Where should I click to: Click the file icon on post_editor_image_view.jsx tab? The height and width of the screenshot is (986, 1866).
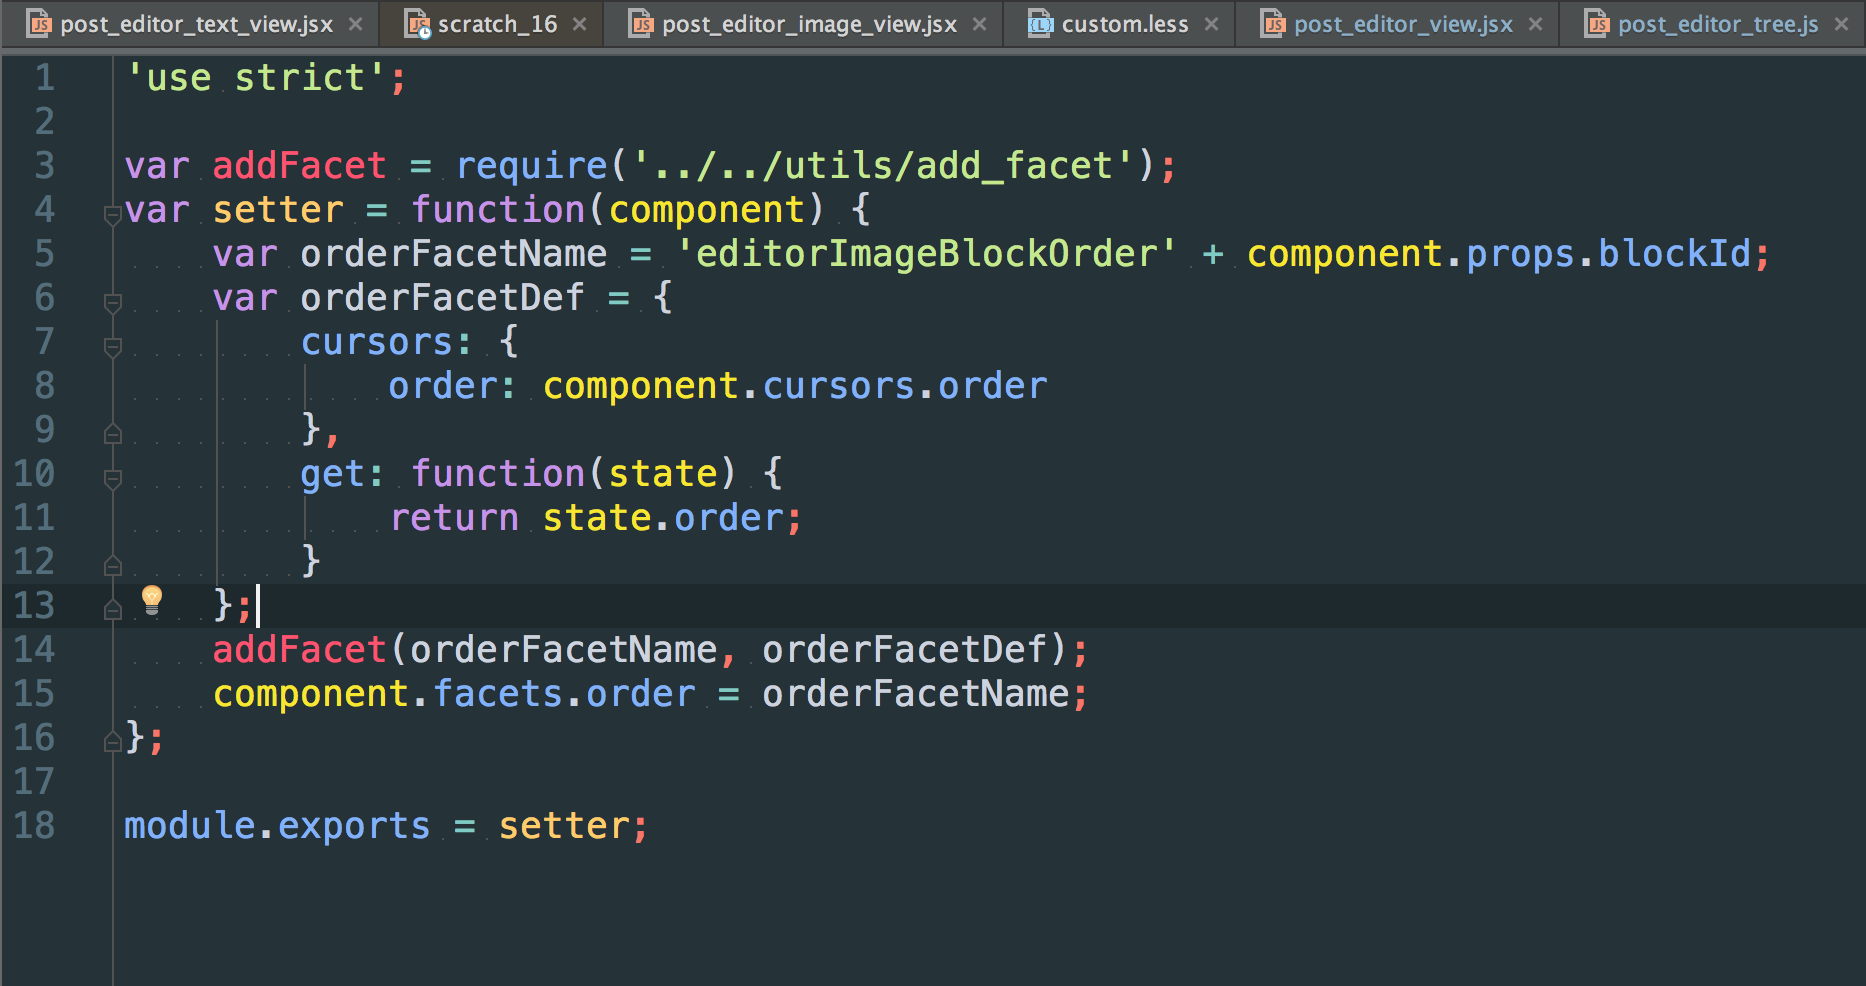coord(641,24)
